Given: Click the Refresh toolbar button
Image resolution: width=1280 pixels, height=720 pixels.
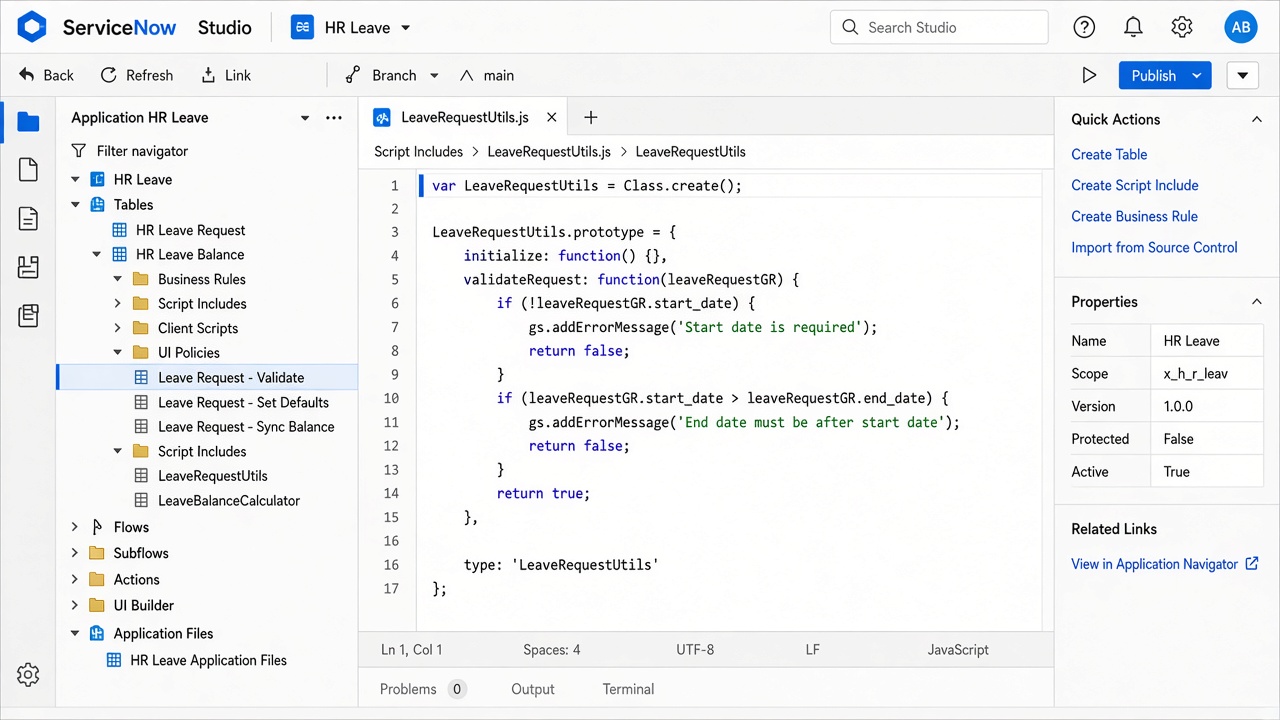Looking at the screenshot, I should tap(137, 75).
